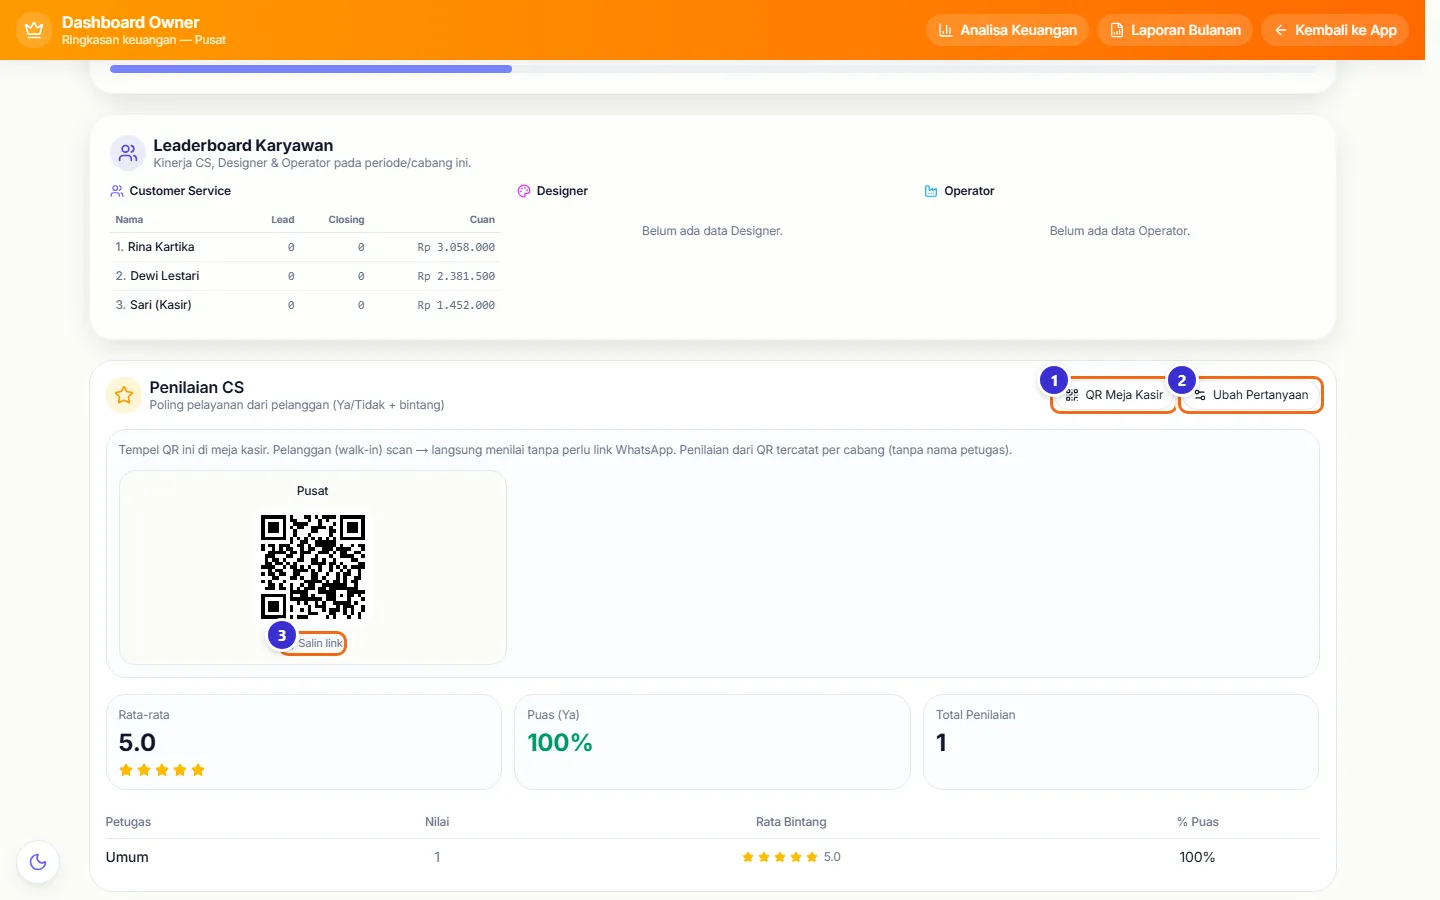The height and width of the screenshot is (900, 1440).
Task: Select the Dewi Lestari row name
Action: 165,276
